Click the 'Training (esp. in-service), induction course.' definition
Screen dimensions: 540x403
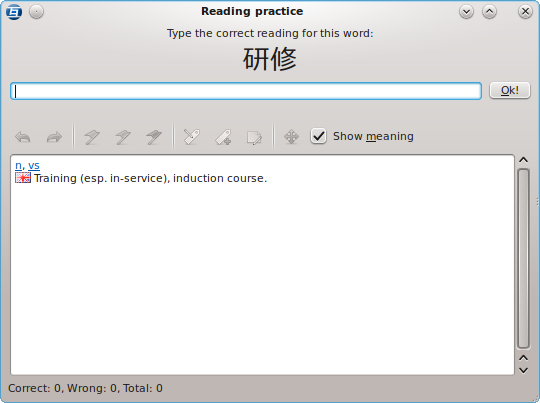pos(150,178)
